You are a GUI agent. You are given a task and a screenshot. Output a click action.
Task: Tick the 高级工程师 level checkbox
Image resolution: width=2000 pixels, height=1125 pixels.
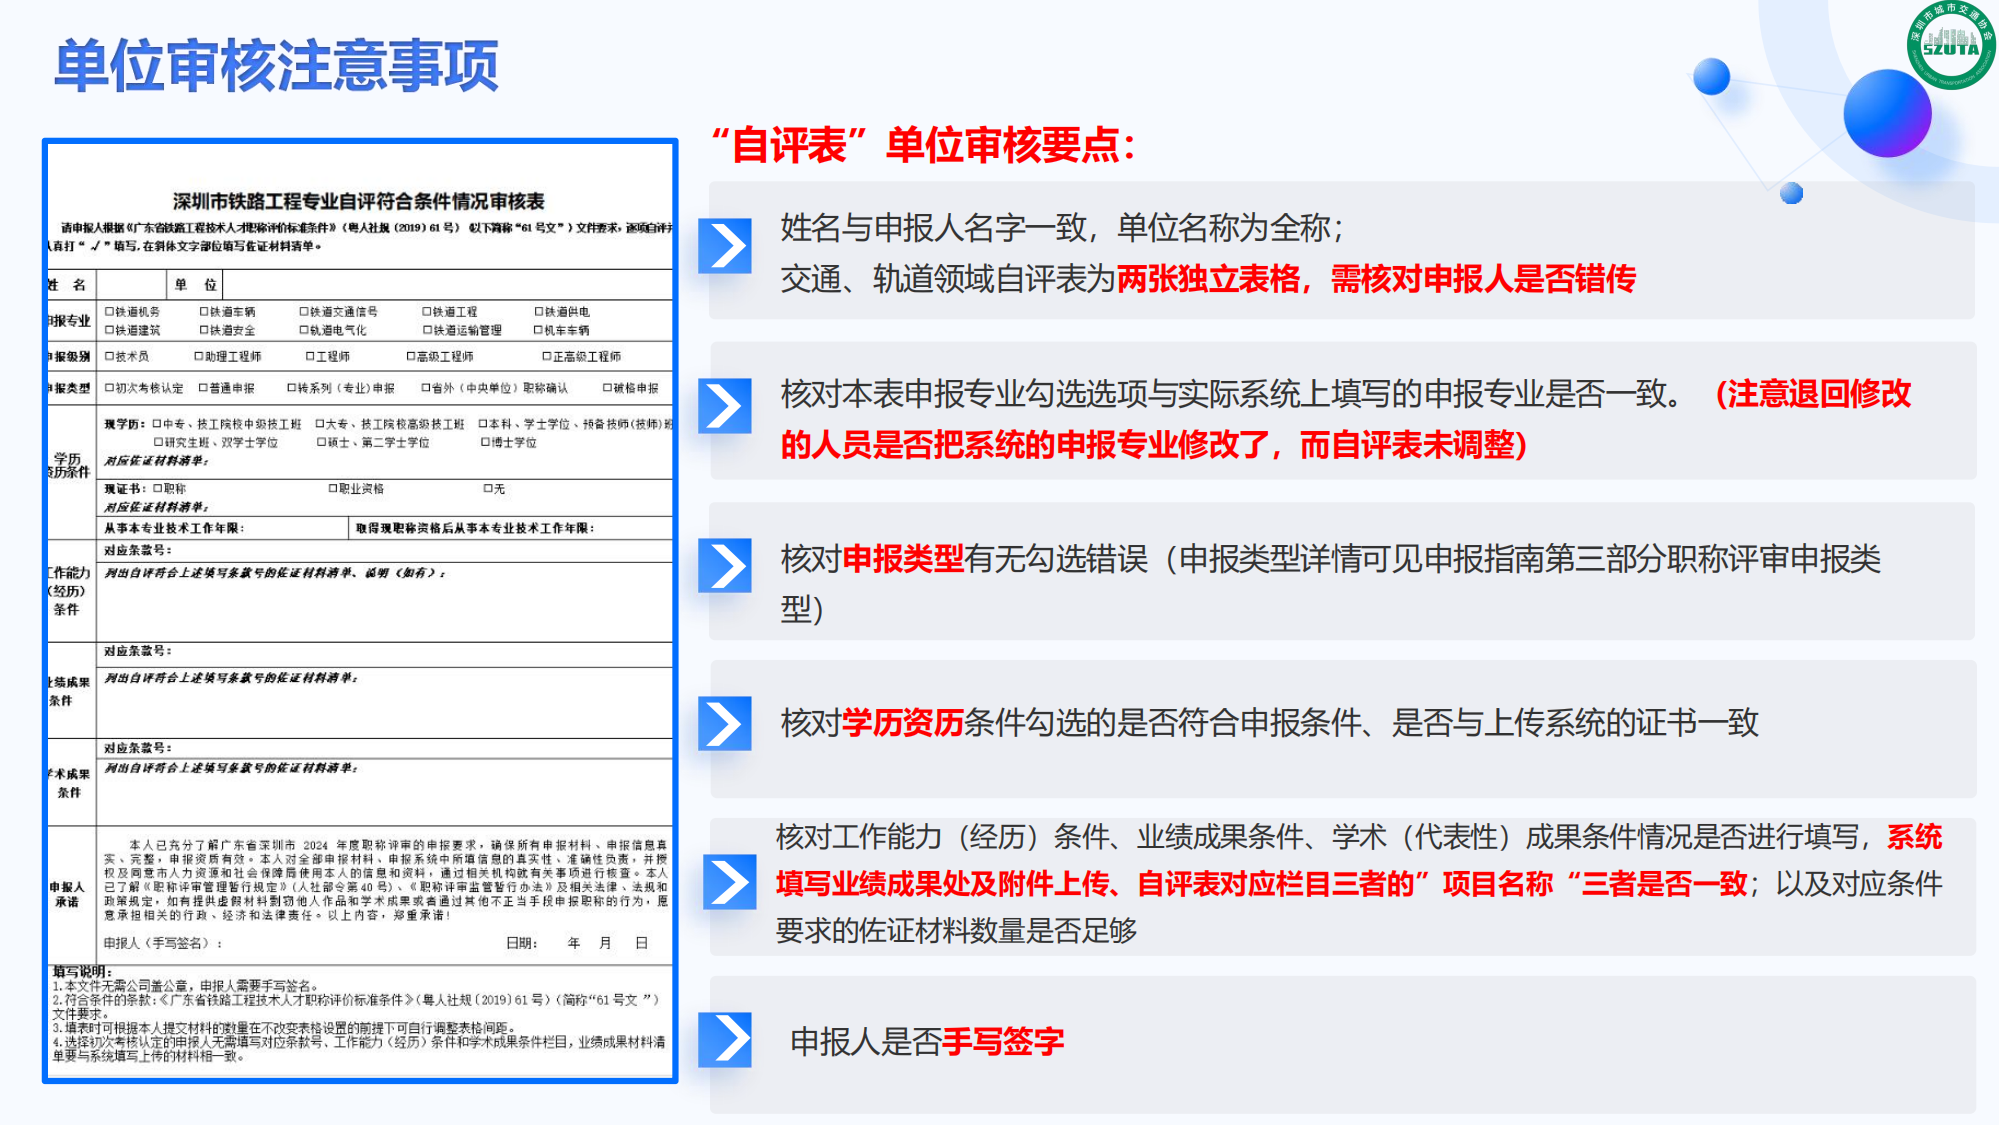pos(411,356)
